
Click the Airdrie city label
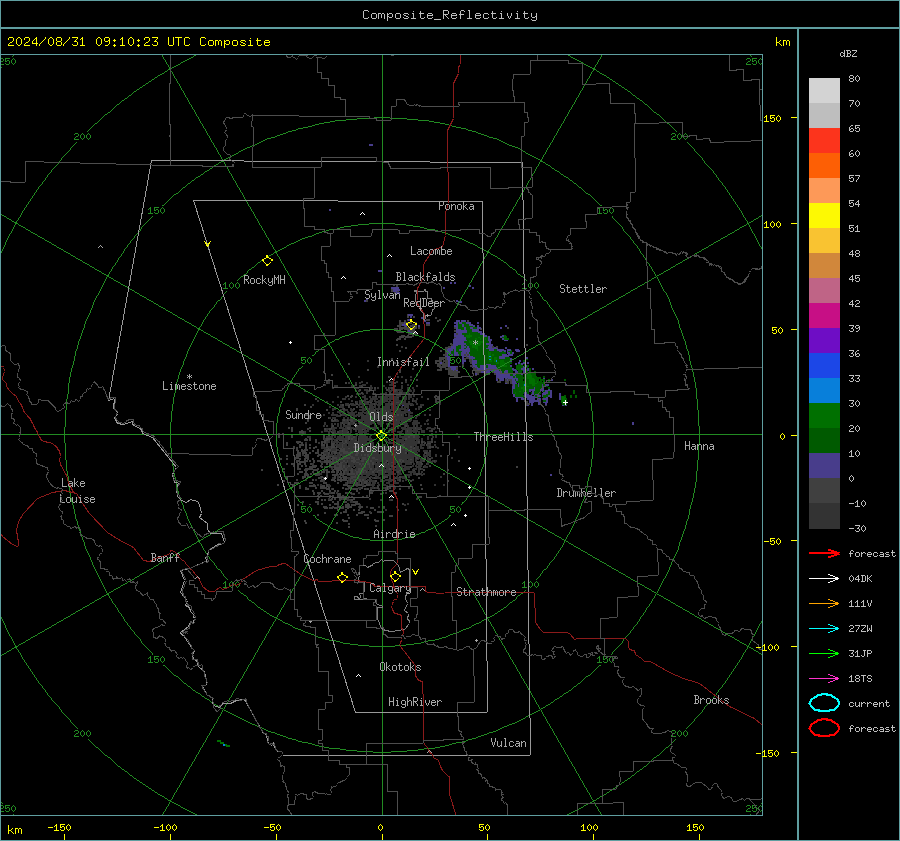[394, 534]
